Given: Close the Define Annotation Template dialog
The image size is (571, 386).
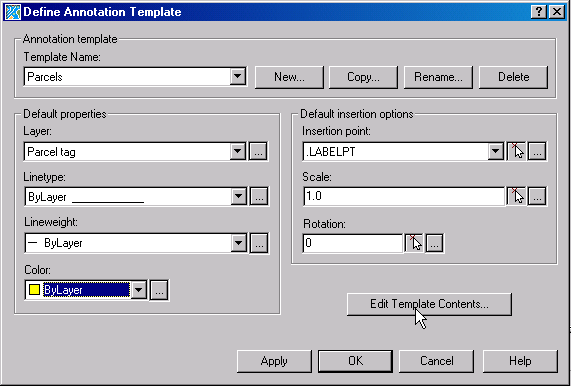Looking at the screenshot, I should coord(557,12).
